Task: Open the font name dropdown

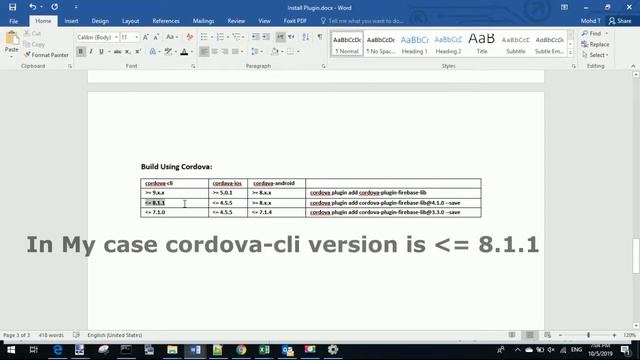Action: [x=116, y=37]
